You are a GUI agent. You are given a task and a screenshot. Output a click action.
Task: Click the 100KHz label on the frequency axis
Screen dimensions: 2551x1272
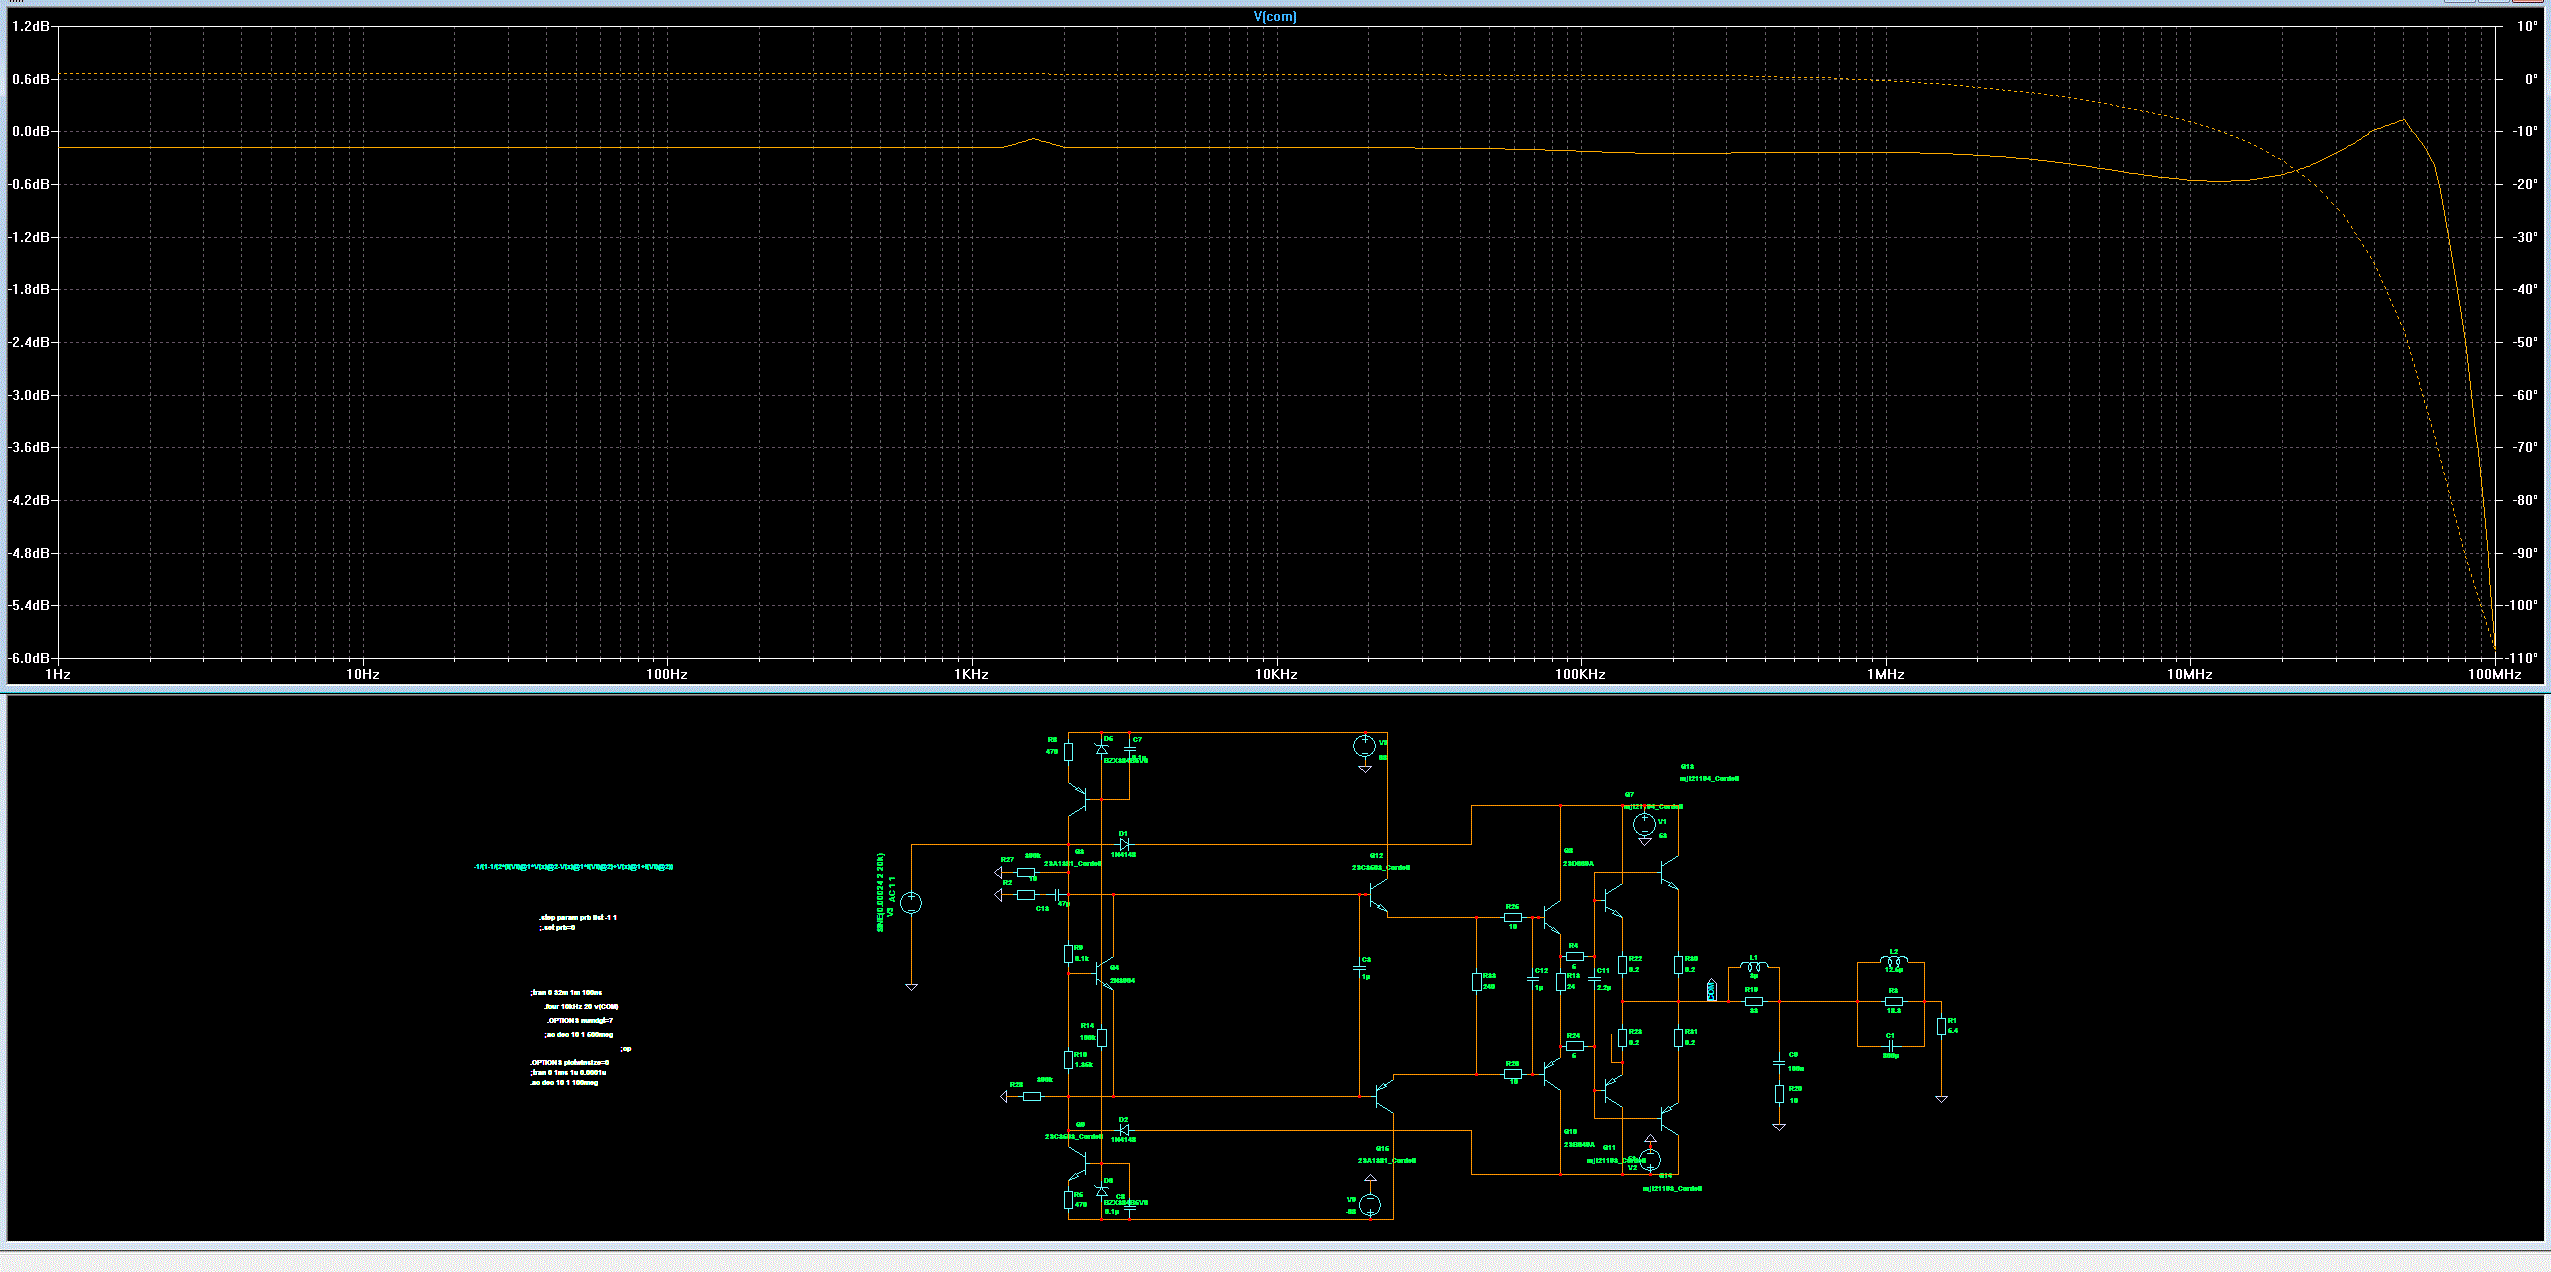coord(1580,674)
